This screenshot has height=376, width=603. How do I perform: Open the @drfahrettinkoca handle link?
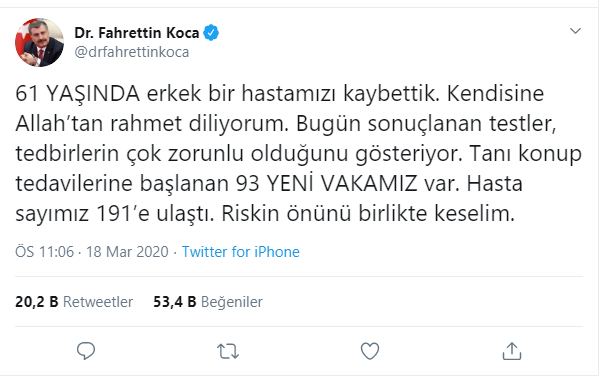(132, 52)
